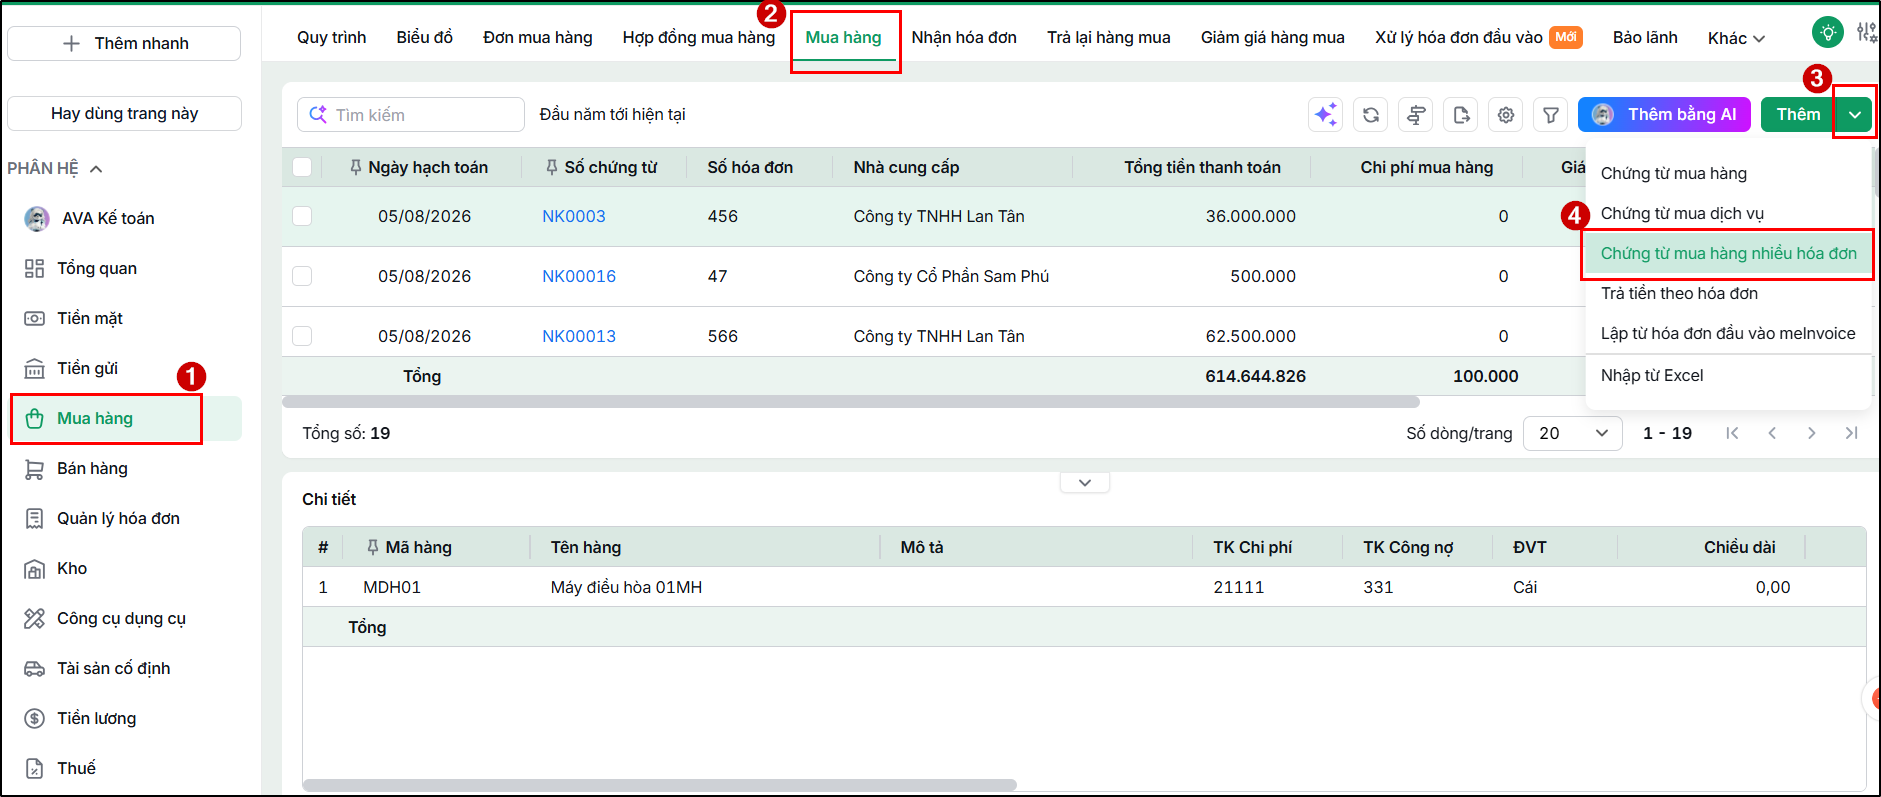The width and height of the screenshot is (1881, 797).
Task: Open rows-per-page dropdown showing 20
Action: (1572, 433)
